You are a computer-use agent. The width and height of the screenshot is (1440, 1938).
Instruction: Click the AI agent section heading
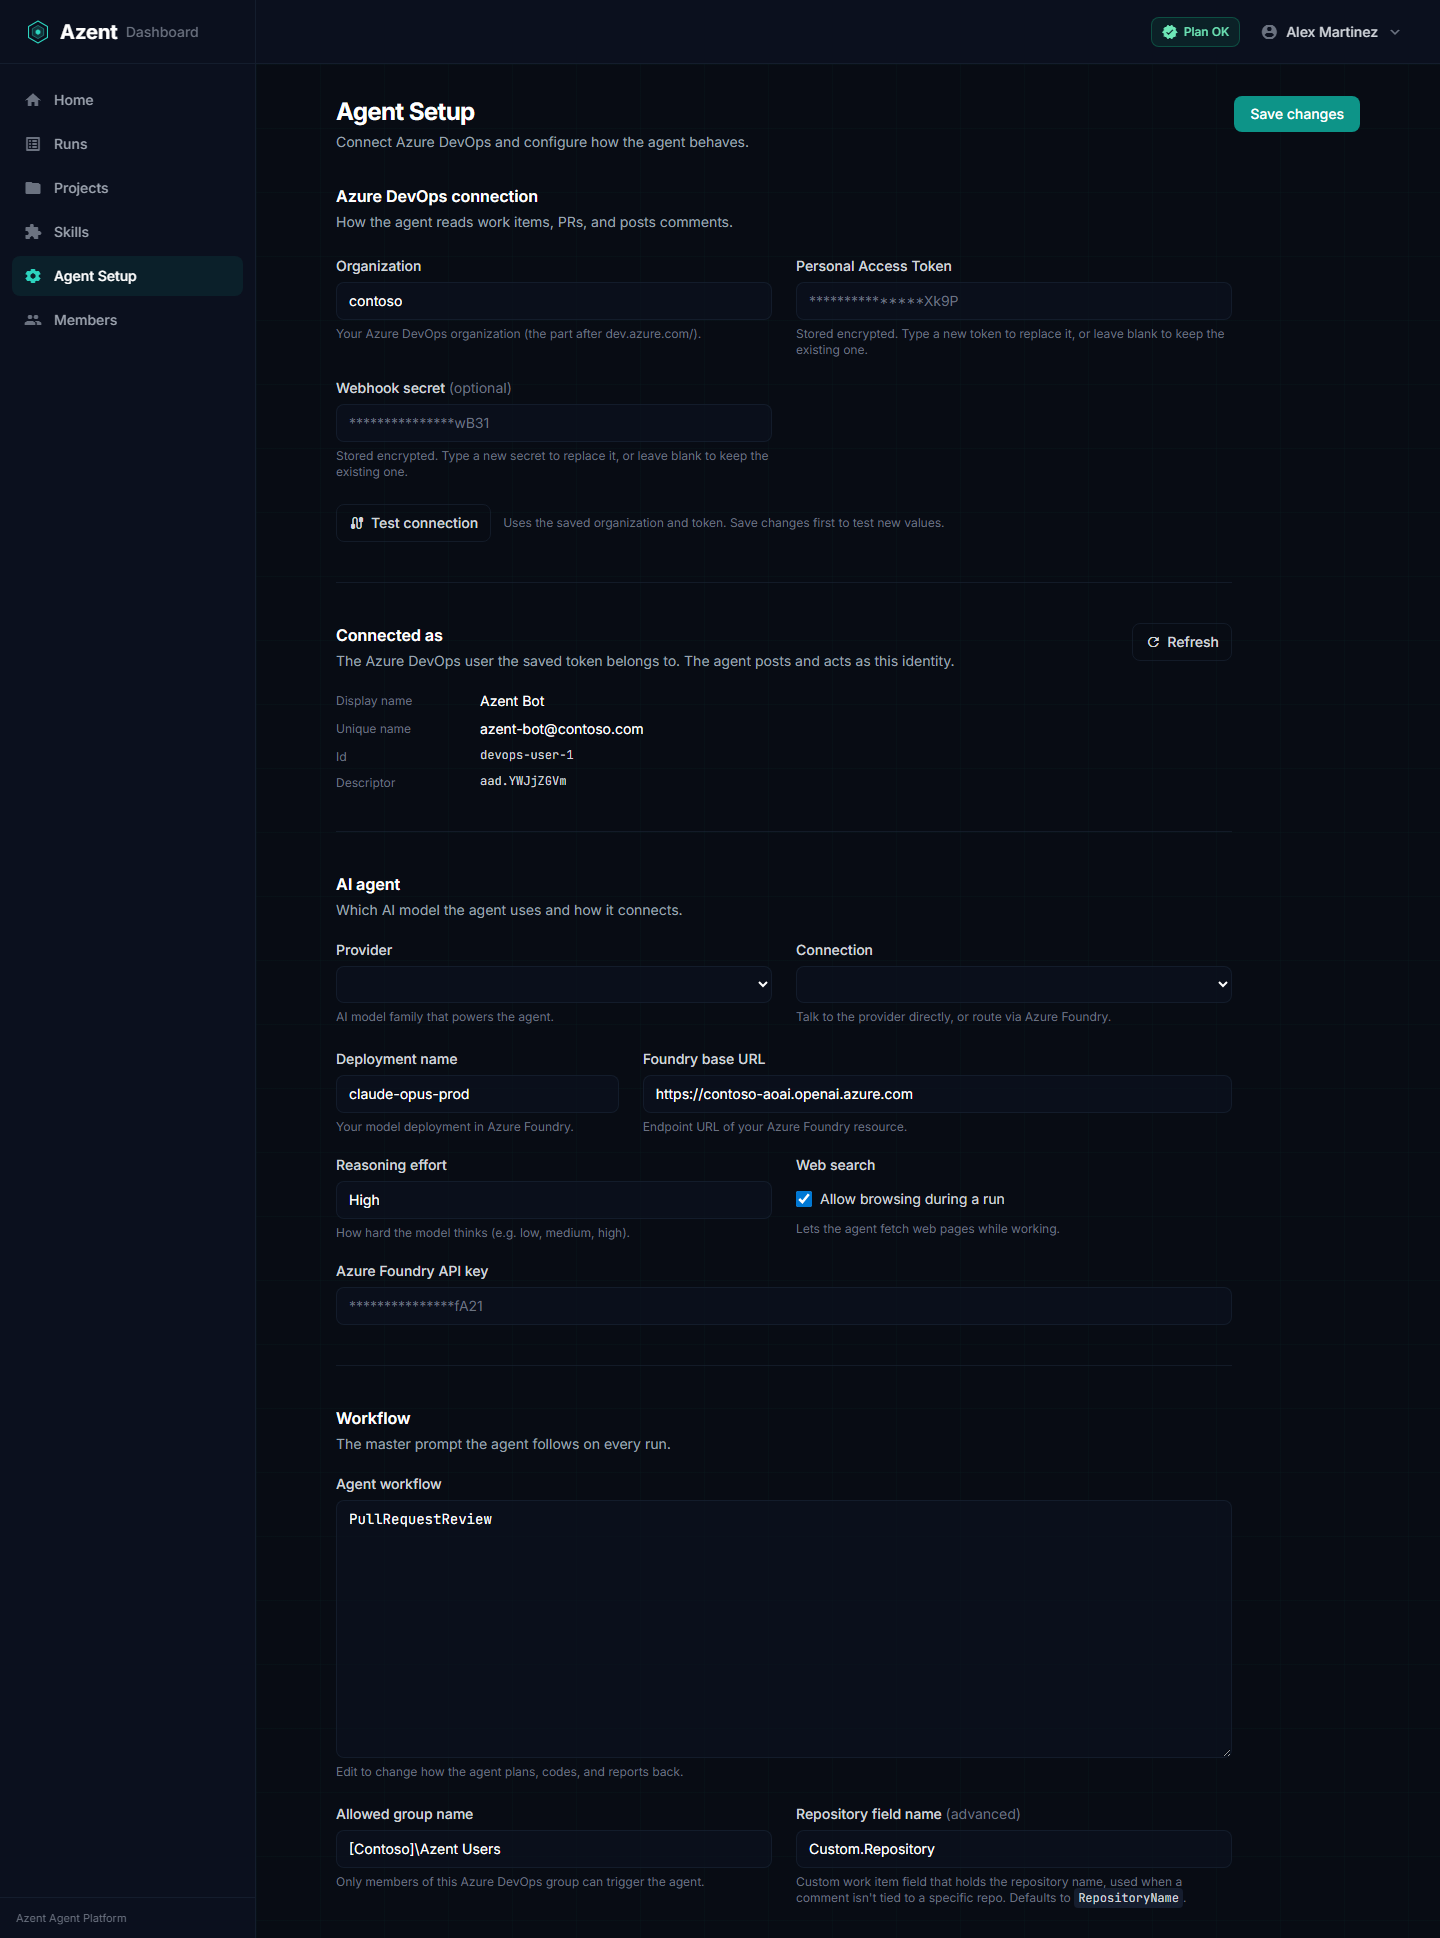[368, 884]
